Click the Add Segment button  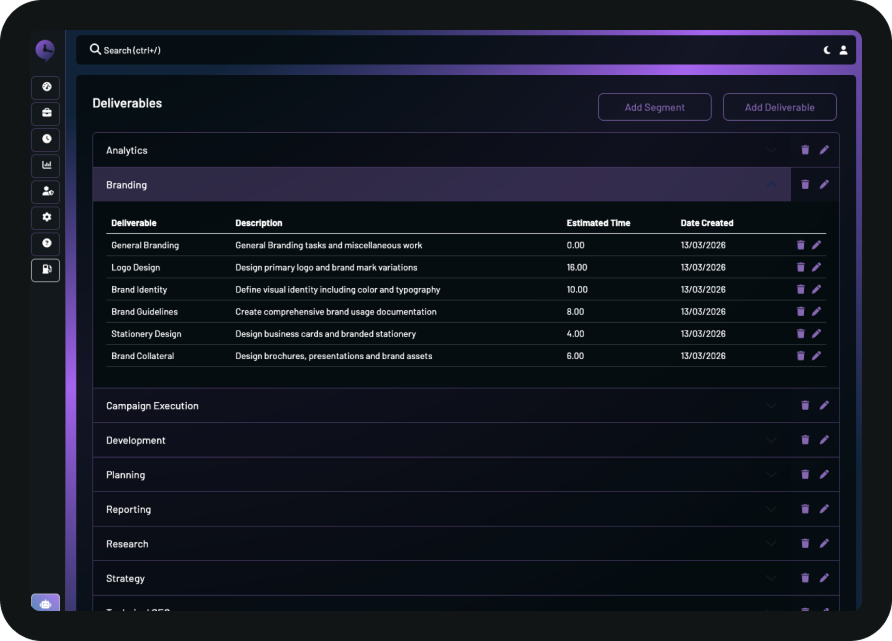point(654,107)
